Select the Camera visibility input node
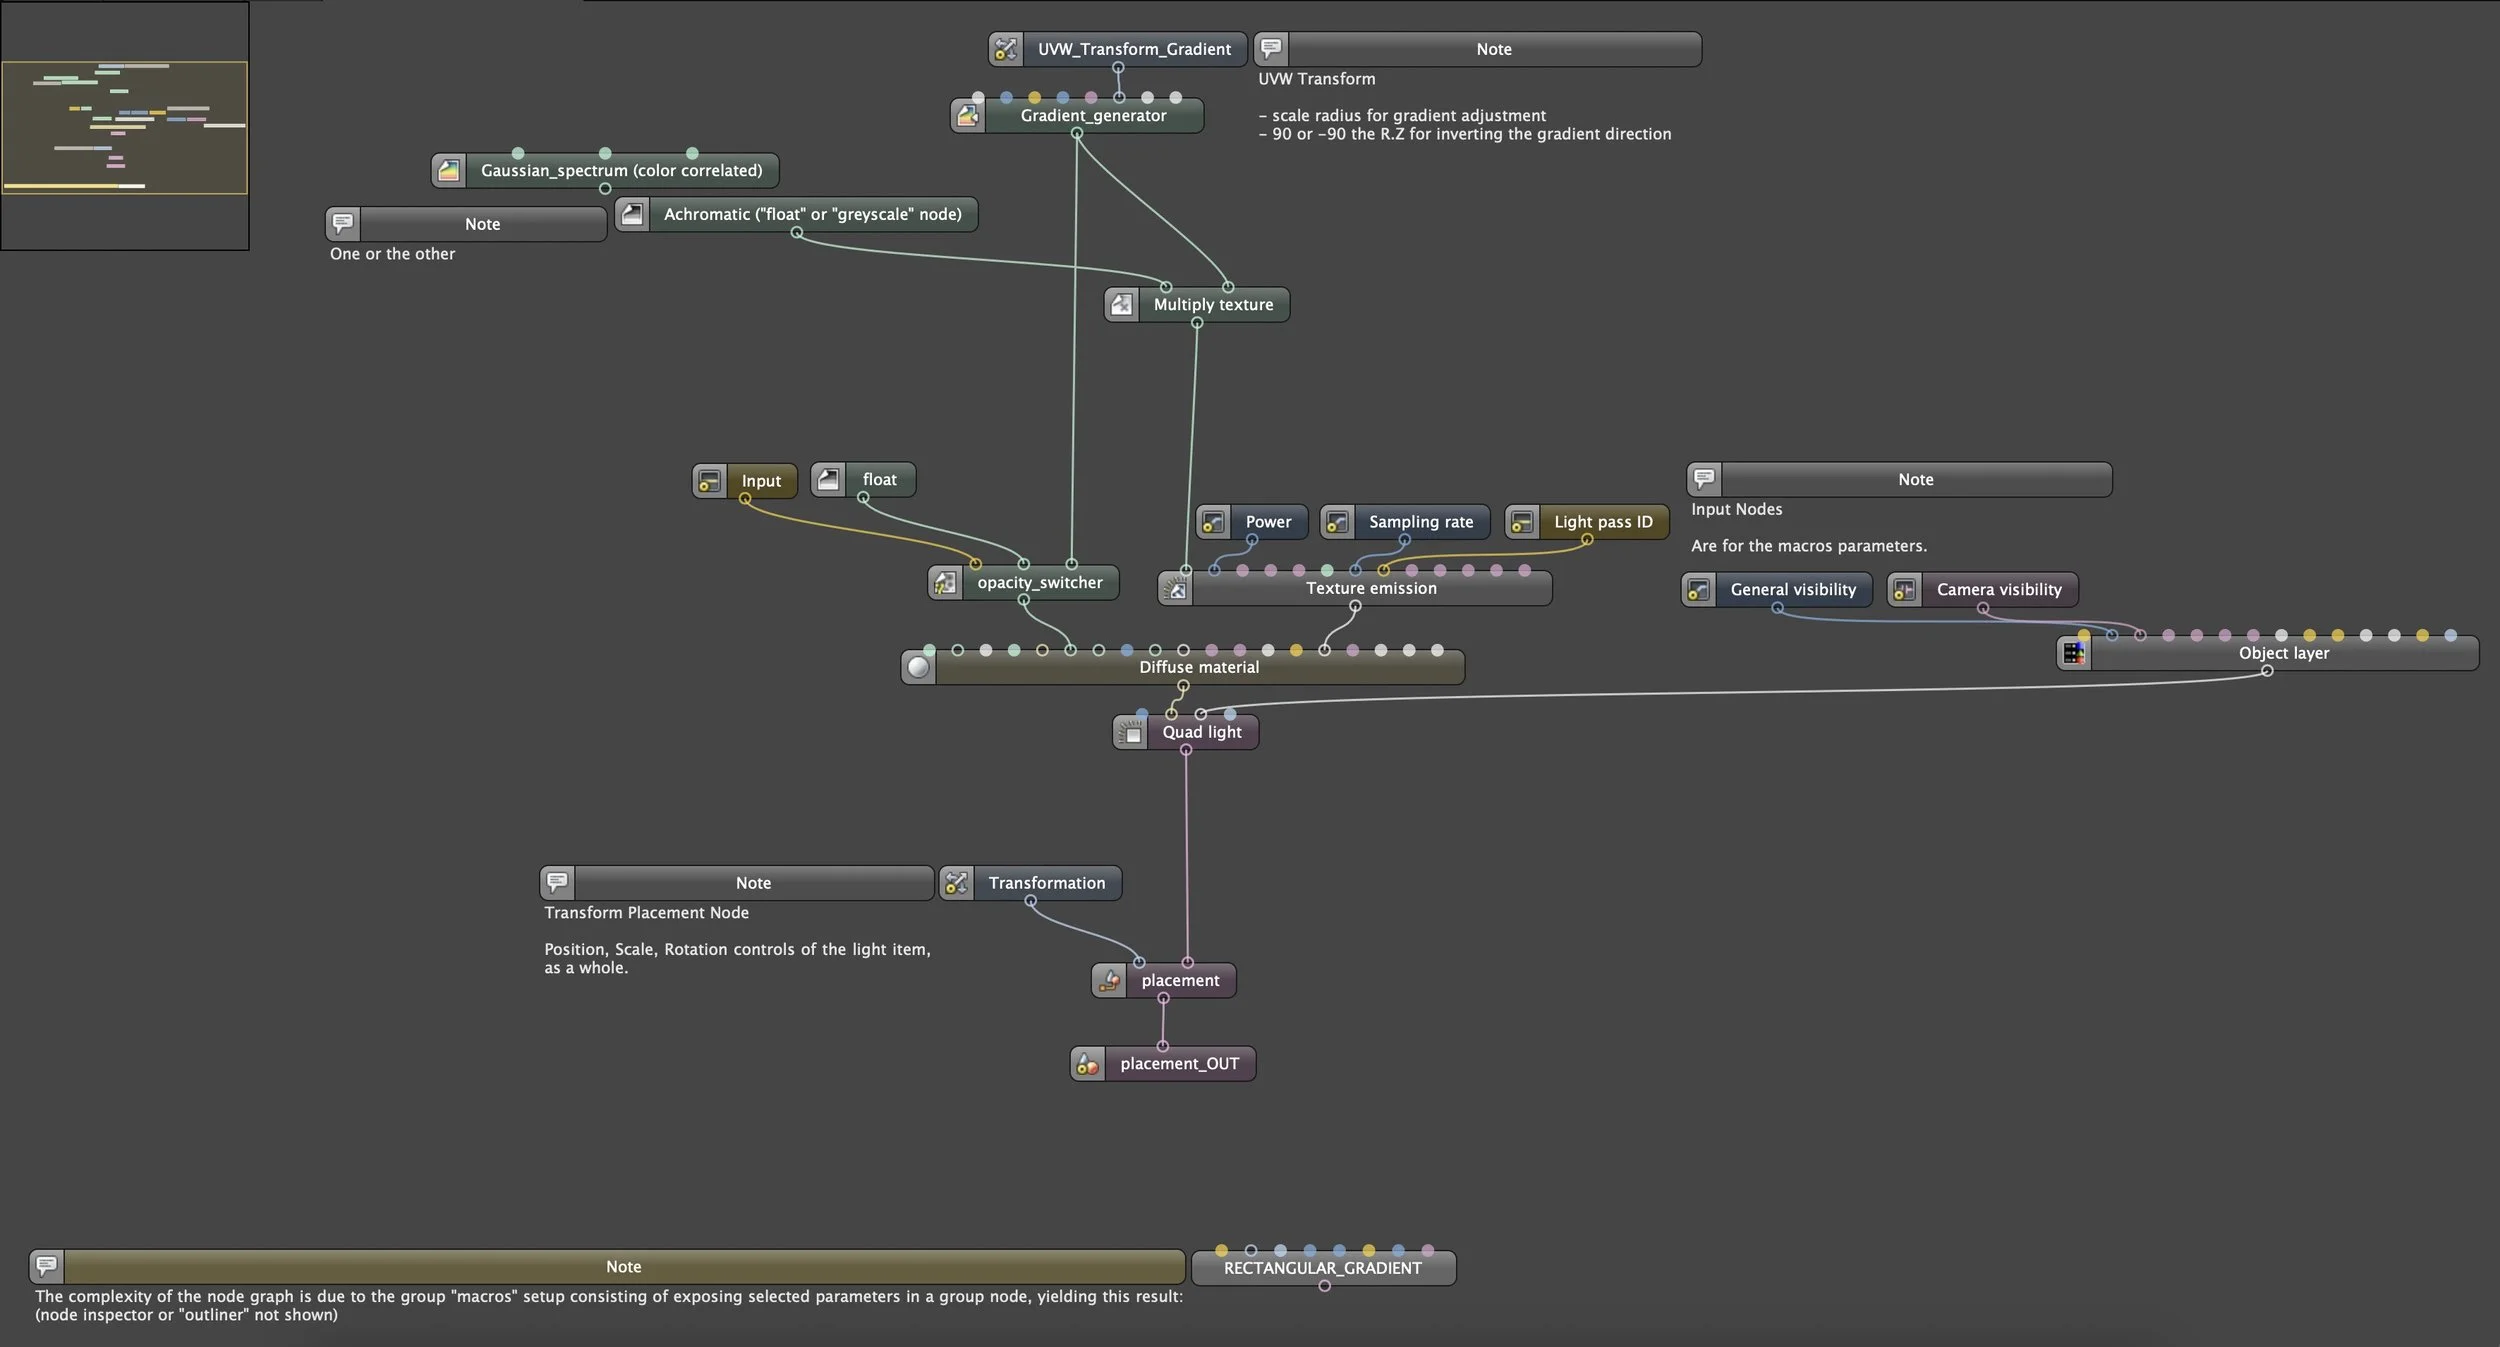Screen dimensions: 2500x1347 click(x=1998, y=590)
